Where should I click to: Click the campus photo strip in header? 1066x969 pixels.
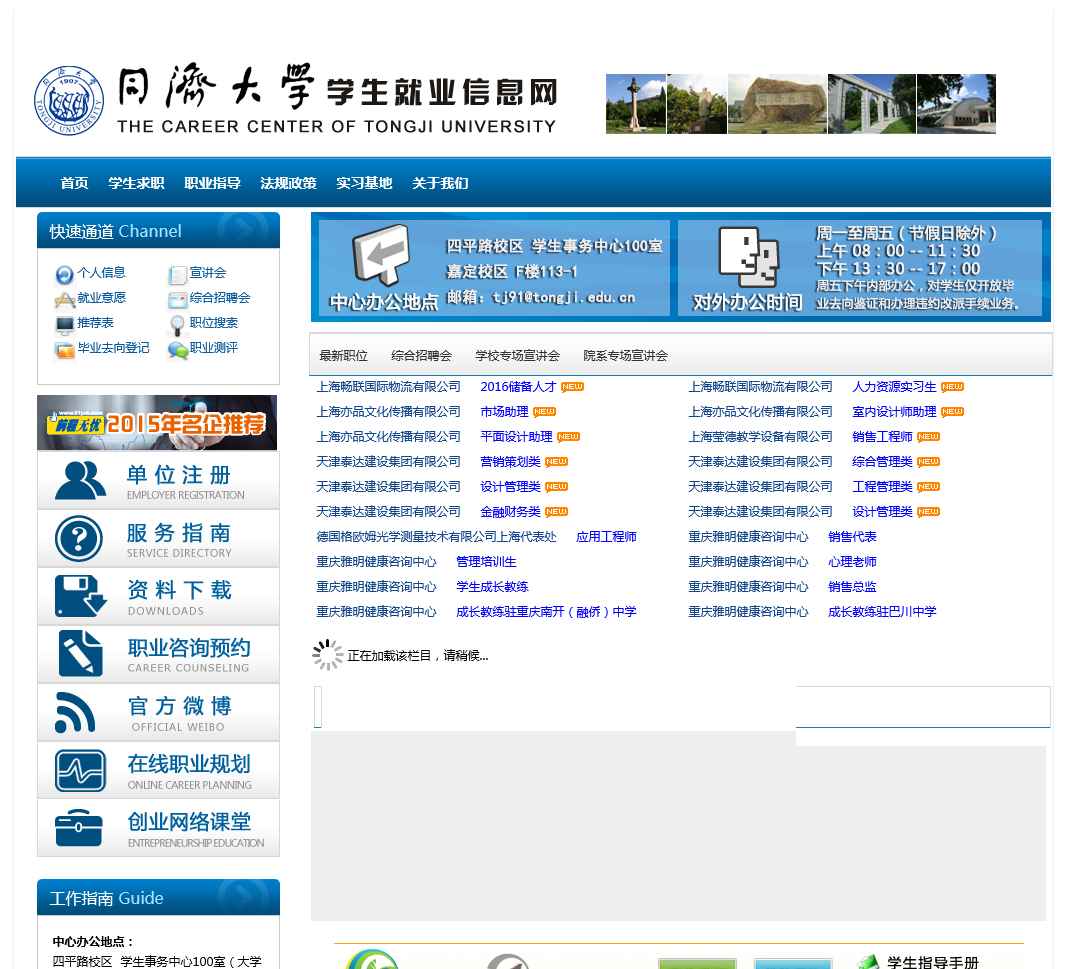(x=801, y=104)
